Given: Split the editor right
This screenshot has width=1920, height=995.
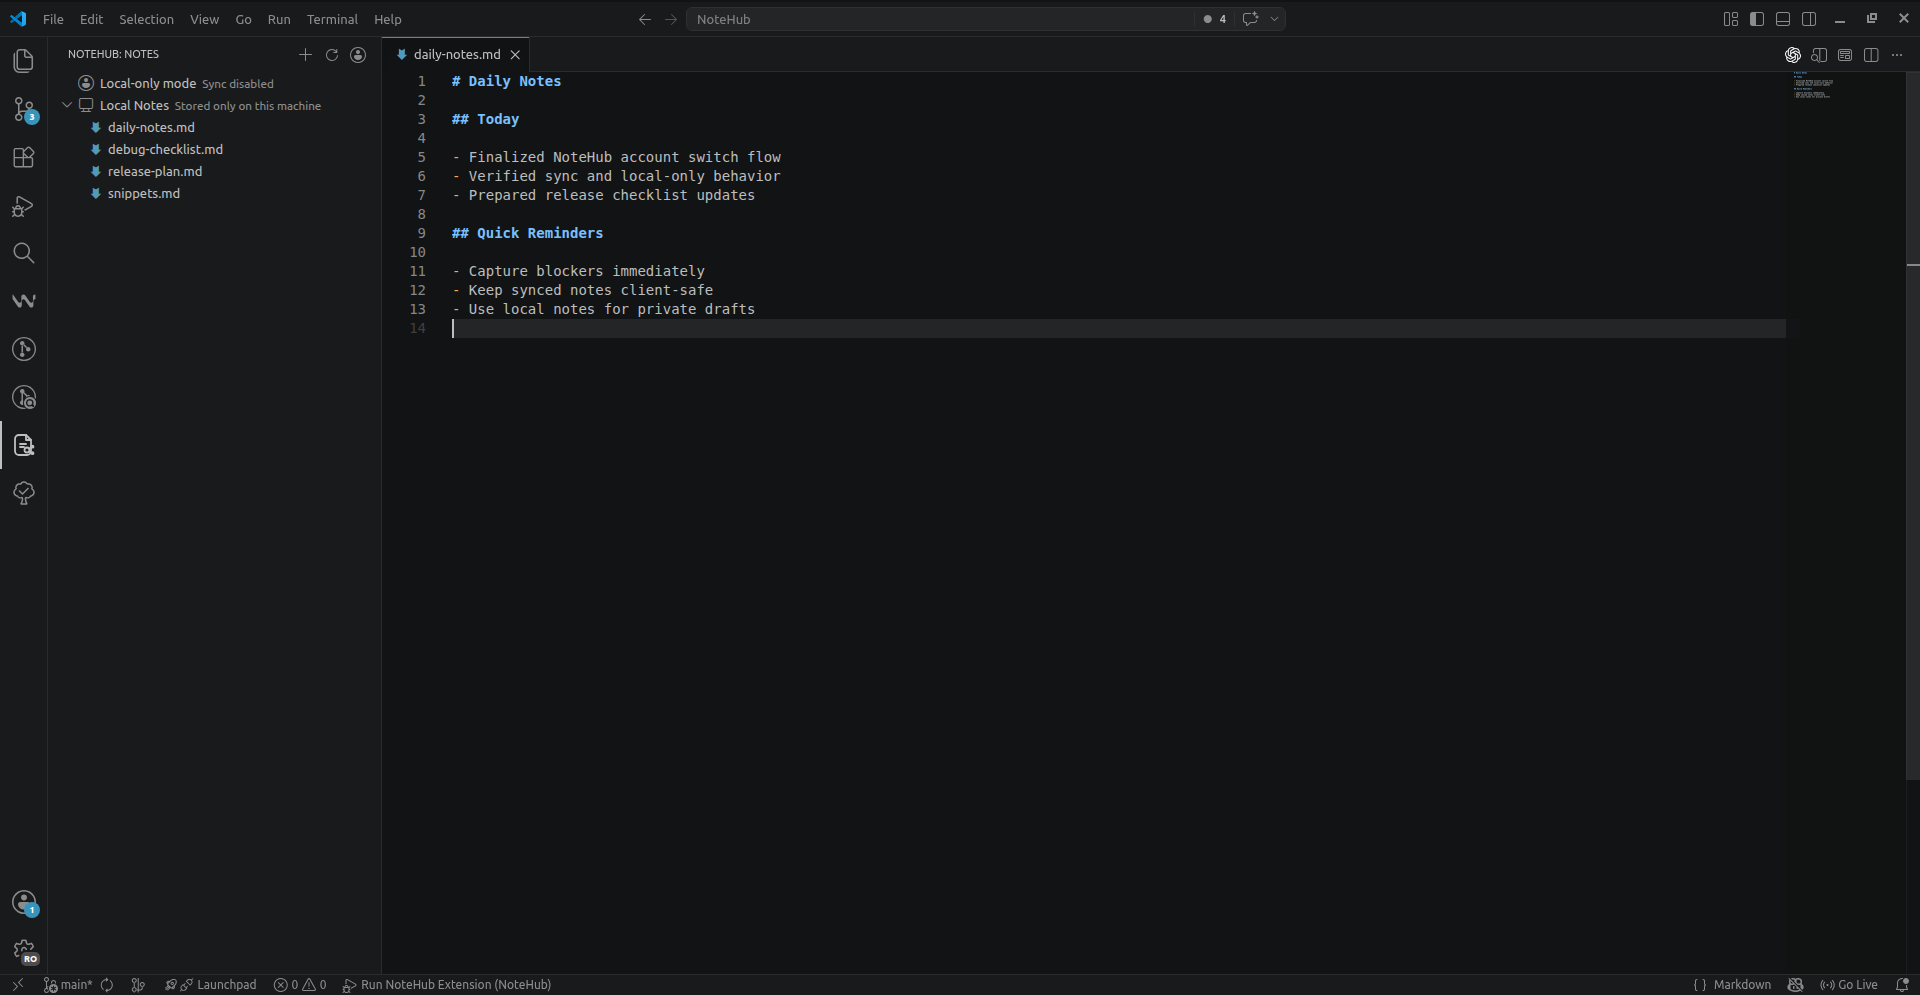Looking at the screenshot, I should (x=1871, y=55).
